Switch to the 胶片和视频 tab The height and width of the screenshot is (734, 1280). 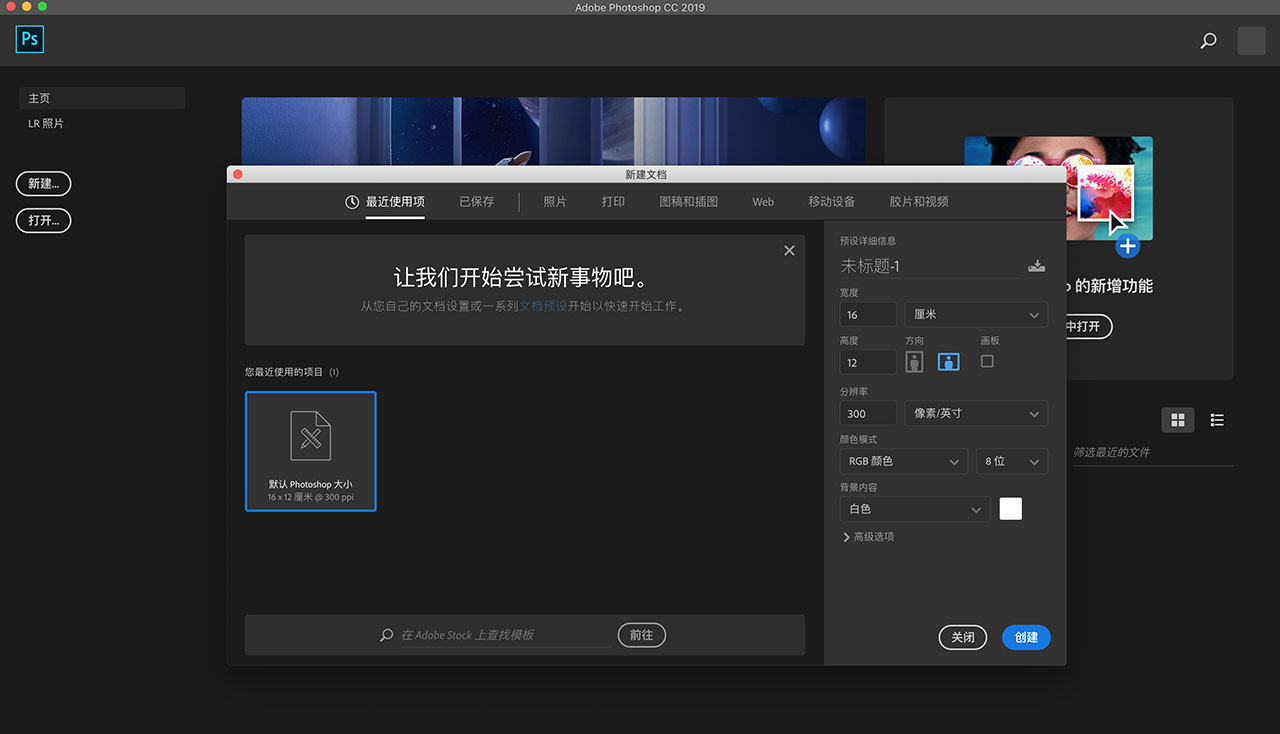[919, 202]
